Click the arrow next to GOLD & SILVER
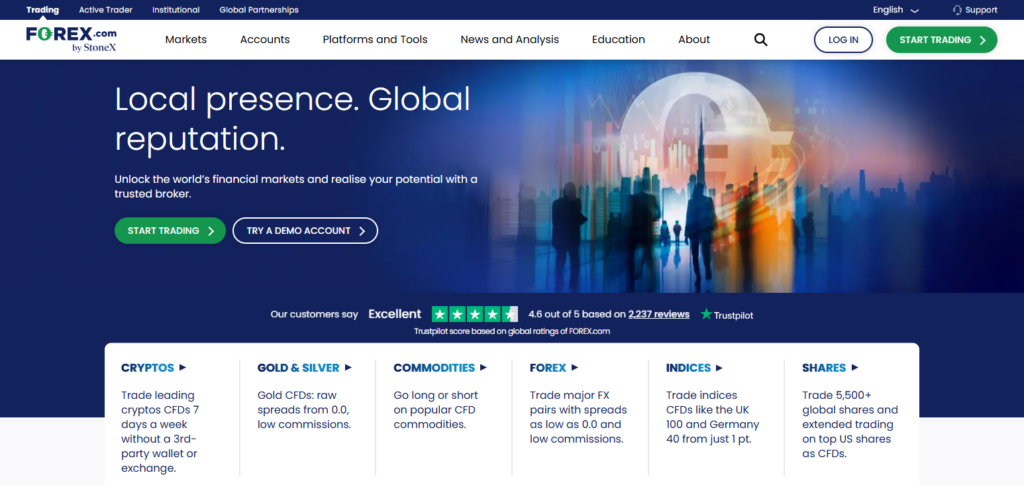 [x=348, y=368]
